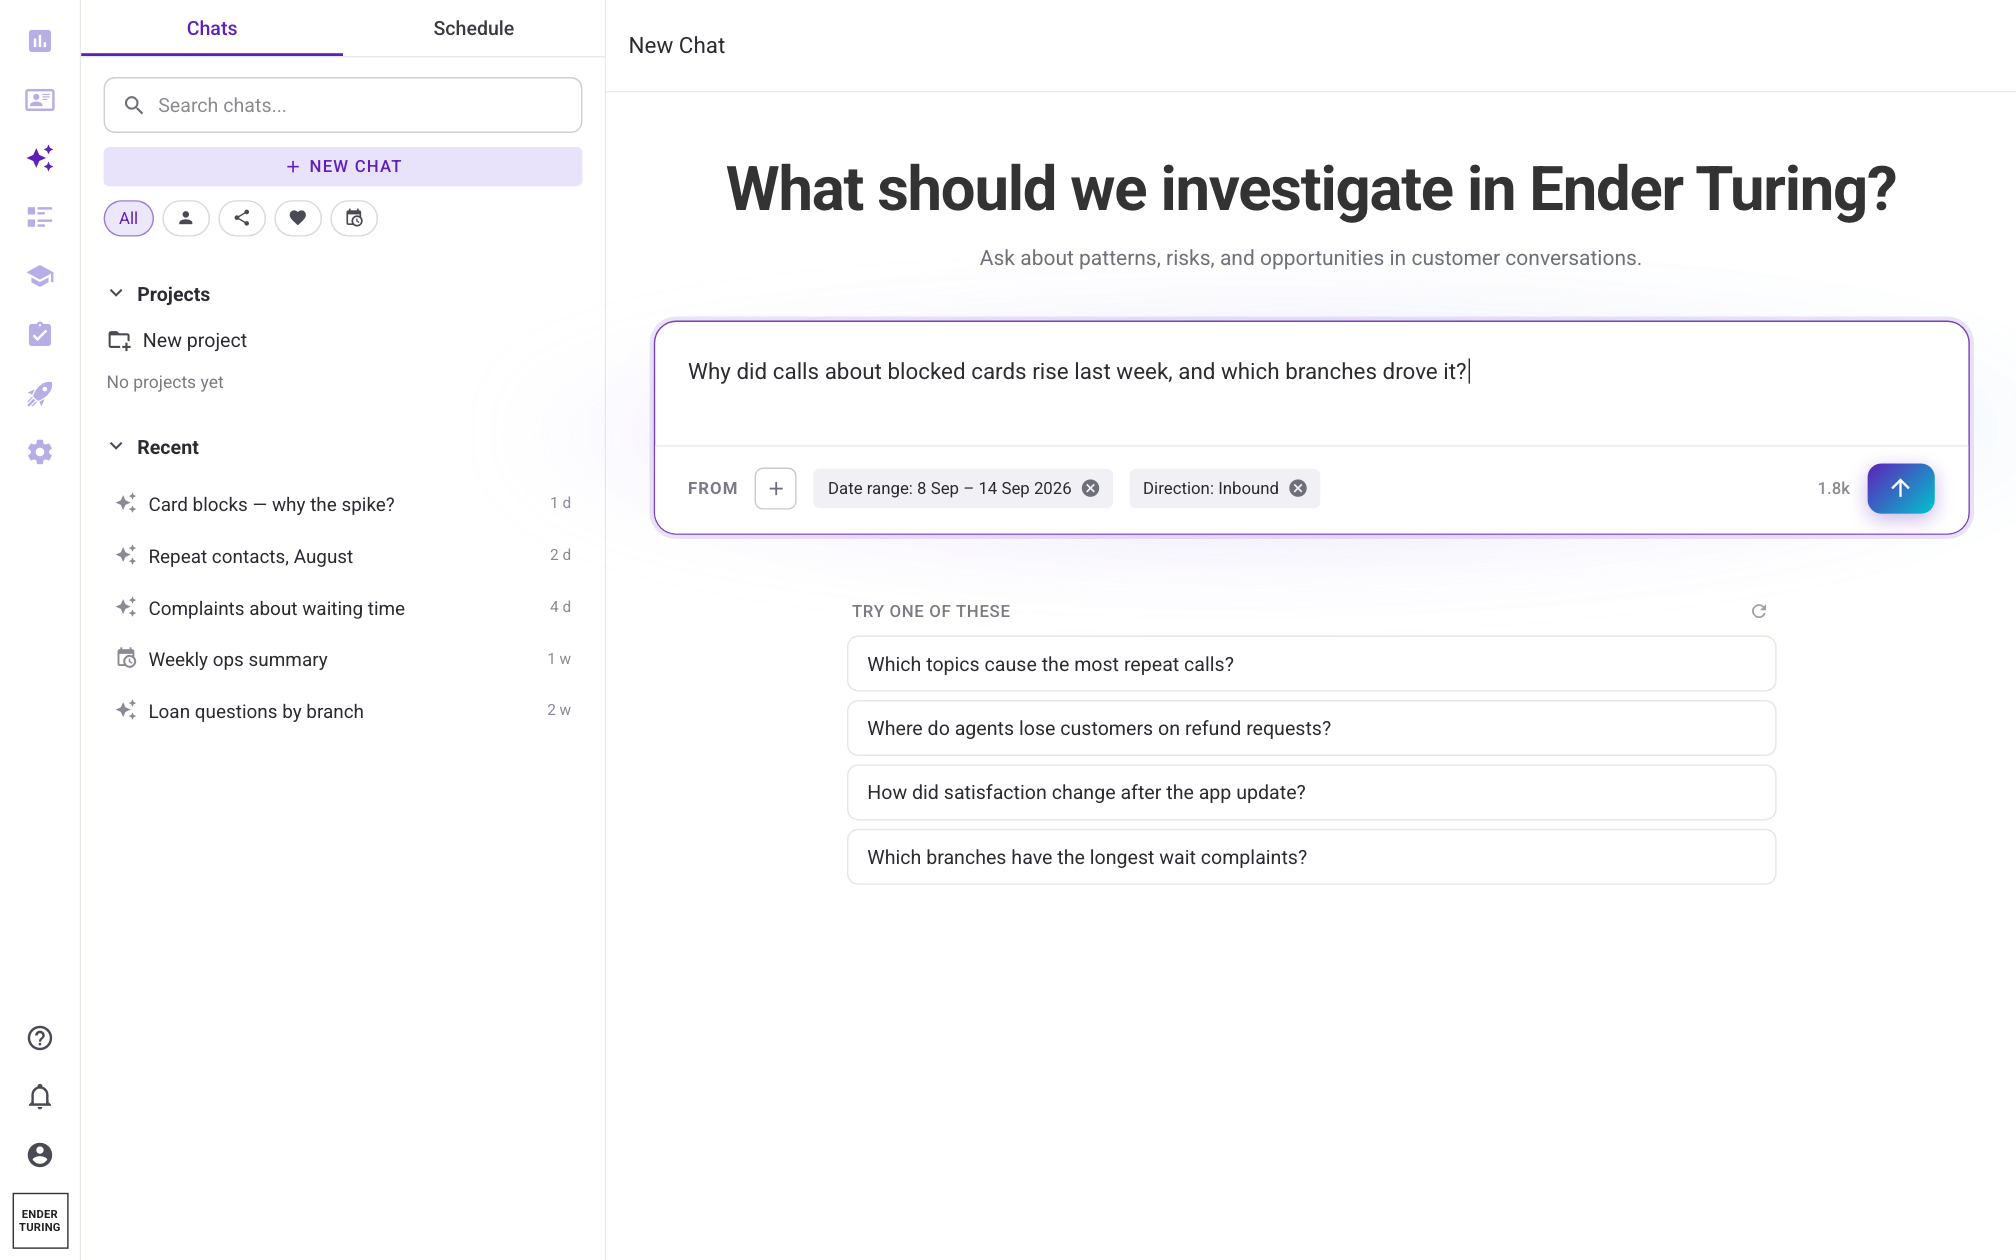Screen dimensions: 2016x1260
Task: Remove the Direction: Inbound filter chip
Action: pyautogui.click(x=1298, y=488)
